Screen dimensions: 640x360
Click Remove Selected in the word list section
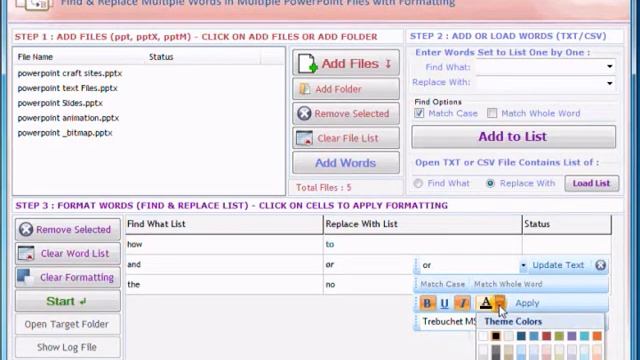[68, 229]
